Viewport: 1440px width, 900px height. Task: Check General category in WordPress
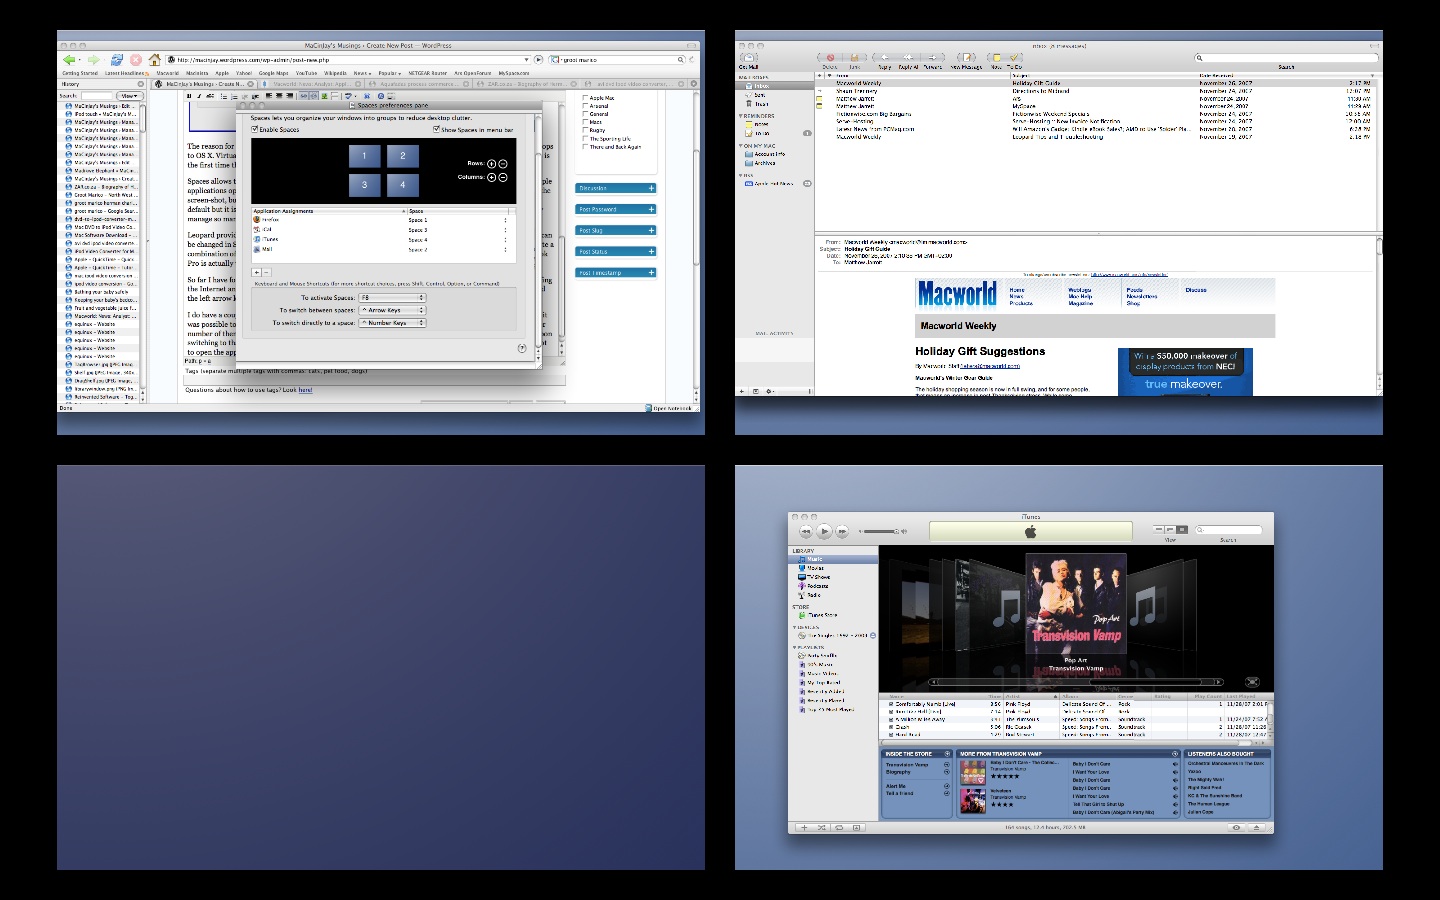click(x=585, y=114)
